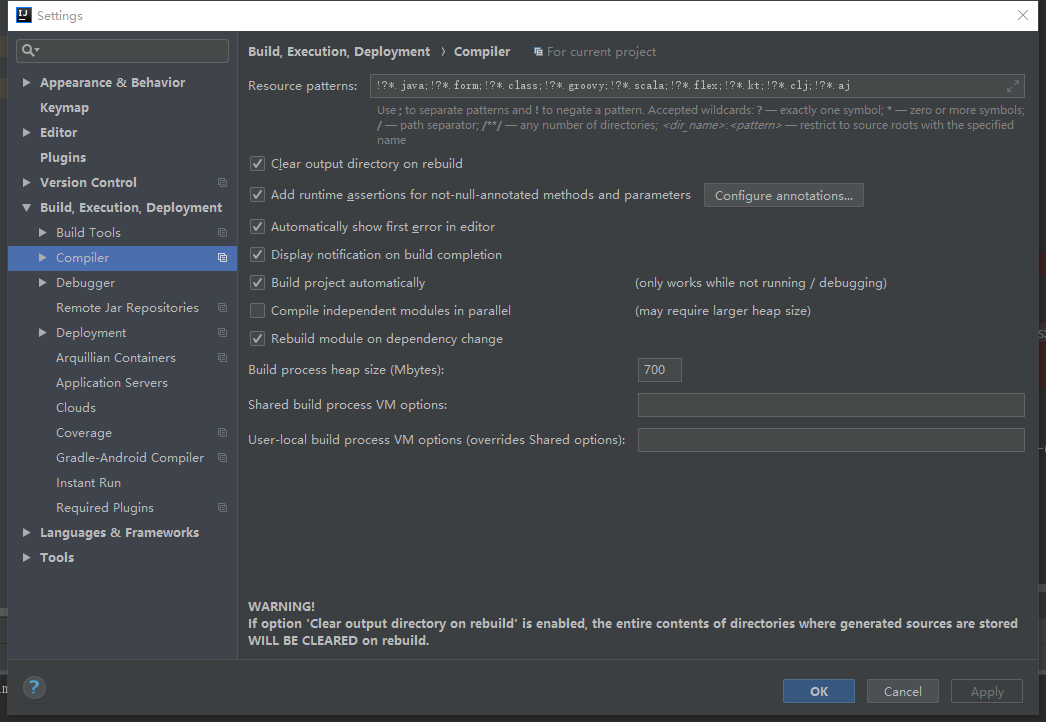This screenshot has width=1046, height=722.
Task: Collapse Build, Execution, Deployment section
Action: tap(26, 208)
